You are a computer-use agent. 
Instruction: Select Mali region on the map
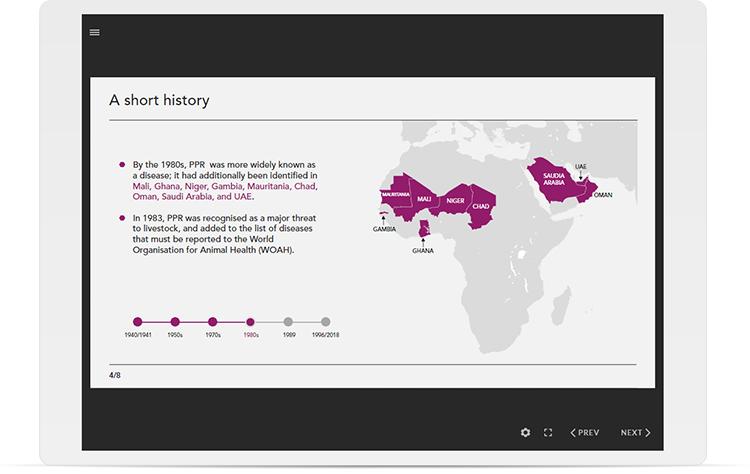425,198
